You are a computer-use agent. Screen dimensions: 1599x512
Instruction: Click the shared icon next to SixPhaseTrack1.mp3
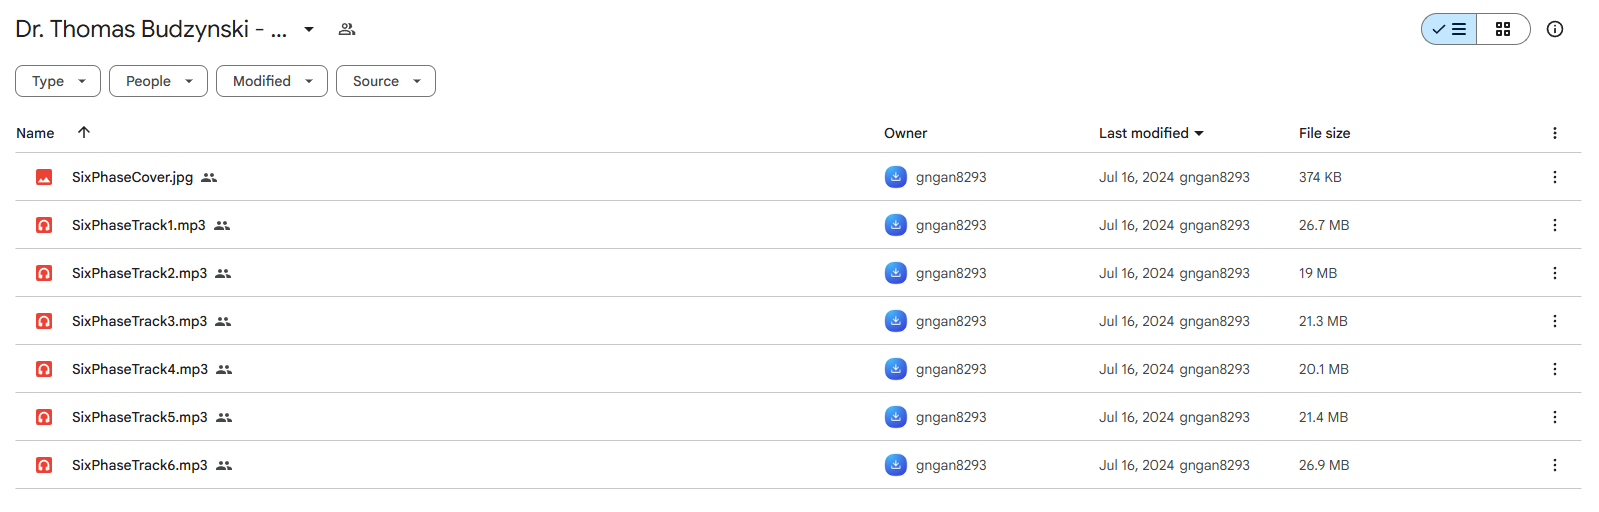click(222, 225)
